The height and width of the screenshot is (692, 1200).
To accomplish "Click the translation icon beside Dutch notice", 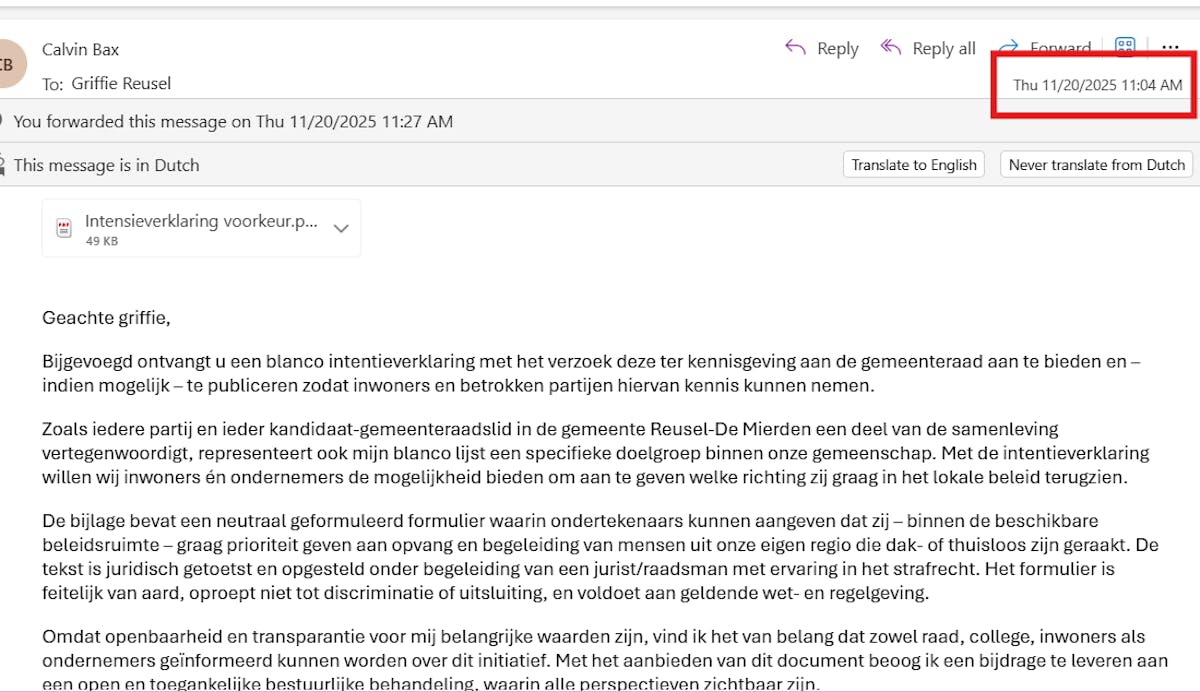I will coord(4,165).
